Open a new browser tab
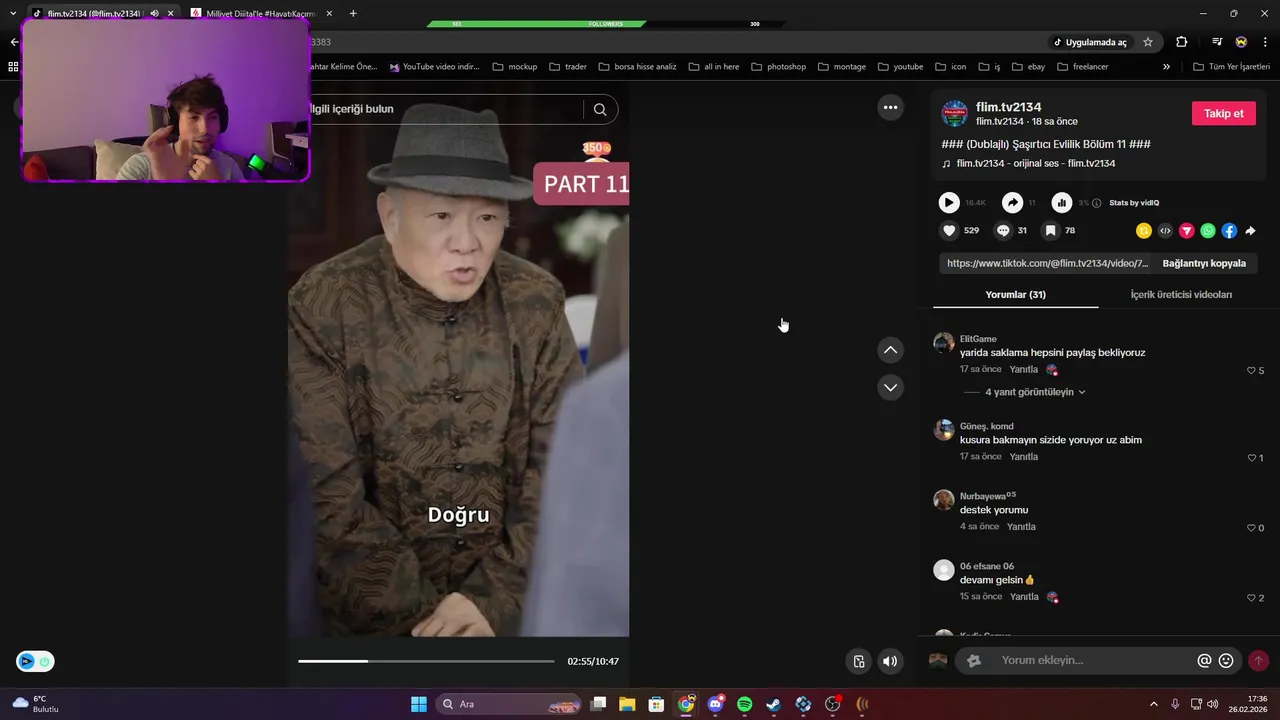 (353, 13)
